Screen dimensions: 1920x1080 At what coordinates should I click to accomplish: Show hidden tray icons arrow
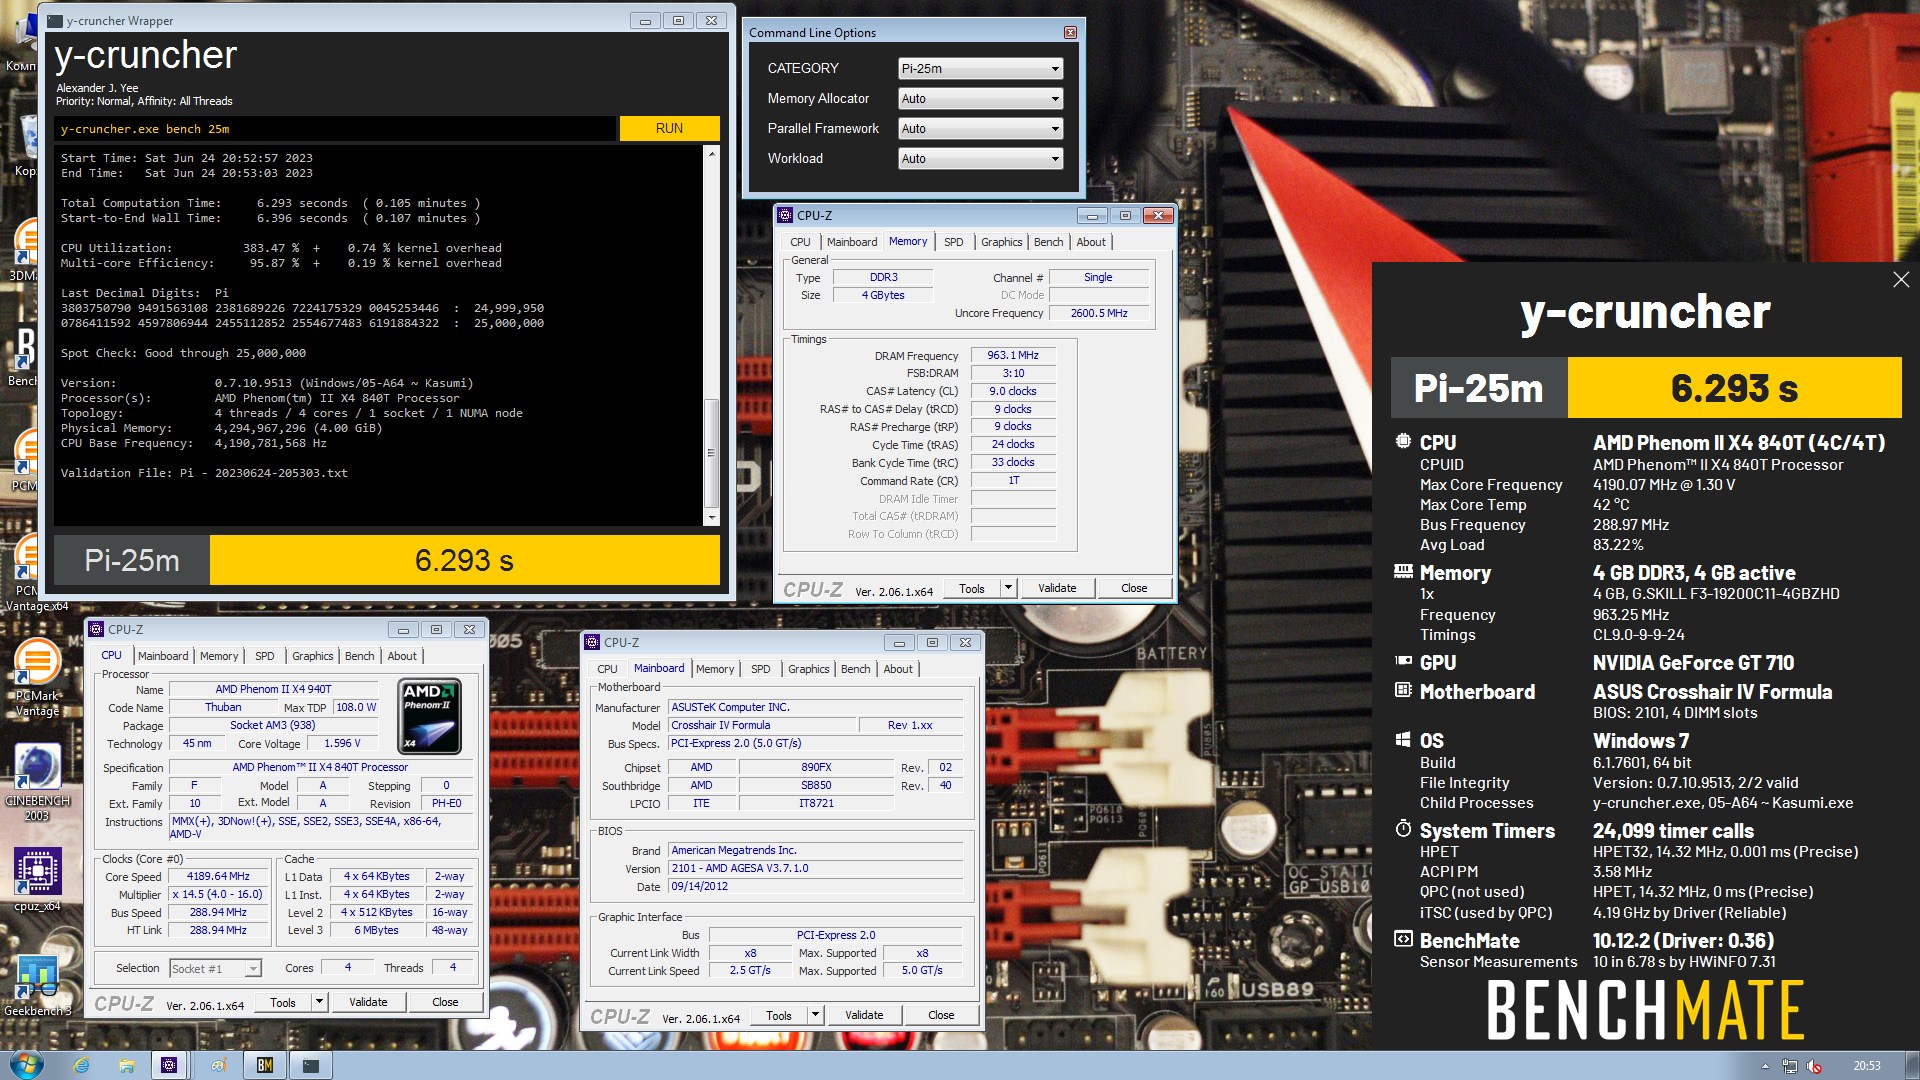(1765, 1066)
